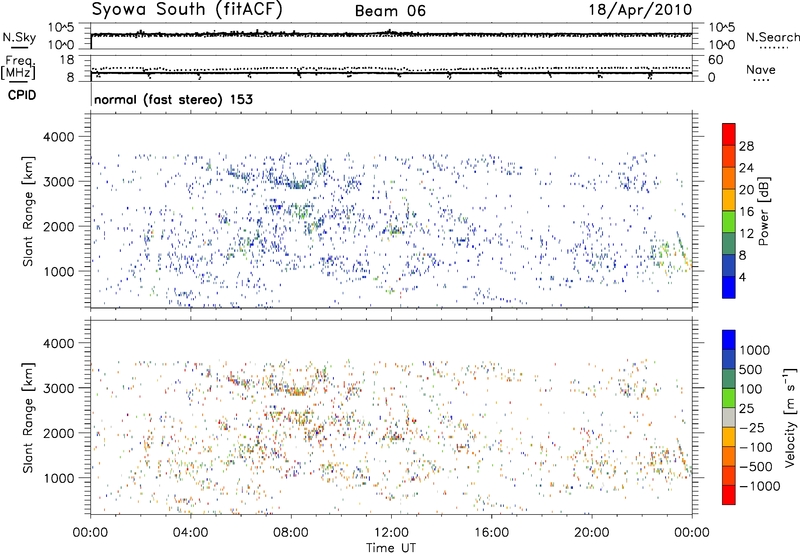Click the 'CPID' label
The image size is (800, 554).
[x=22, y=95]
